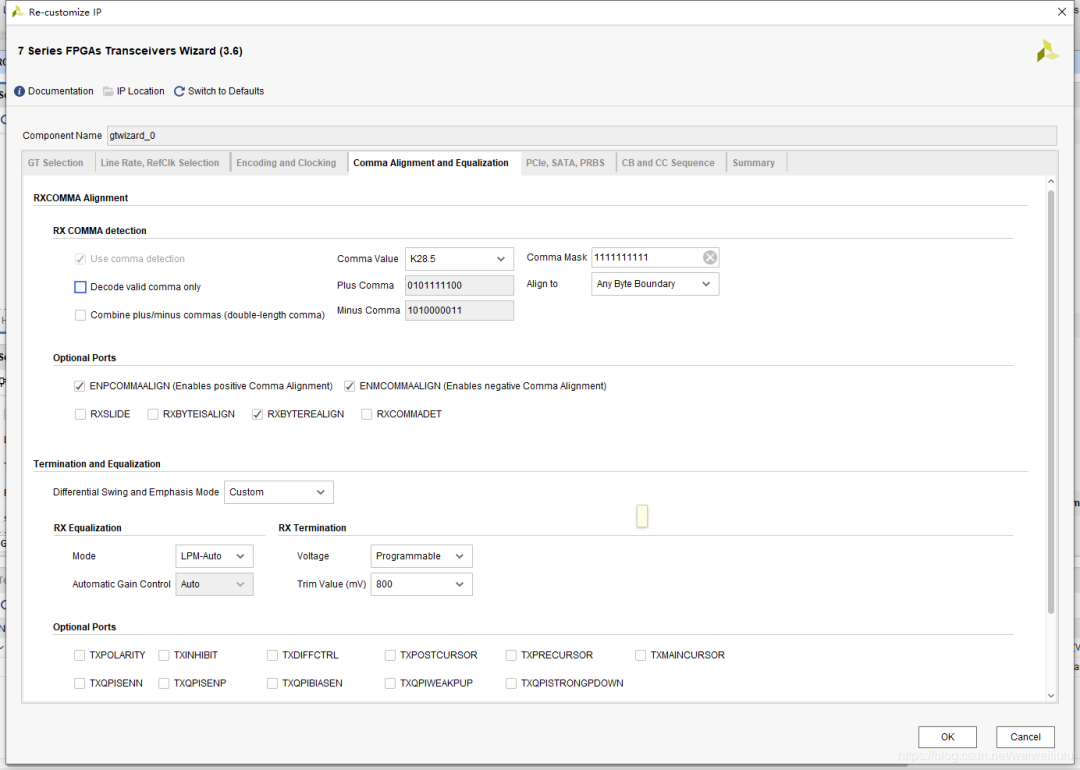Click the OK button

[x=947, y=737]
